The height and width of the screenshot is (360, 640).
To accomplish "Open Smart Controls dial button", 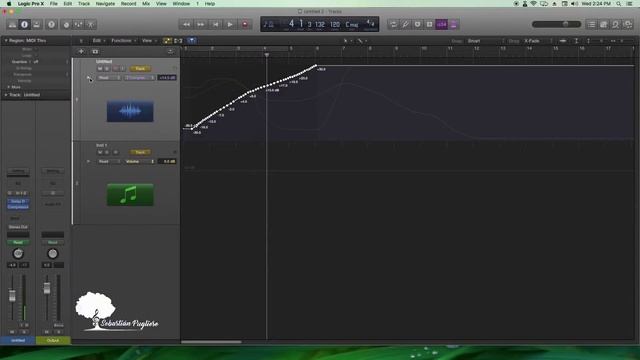I will coord(66,24).
